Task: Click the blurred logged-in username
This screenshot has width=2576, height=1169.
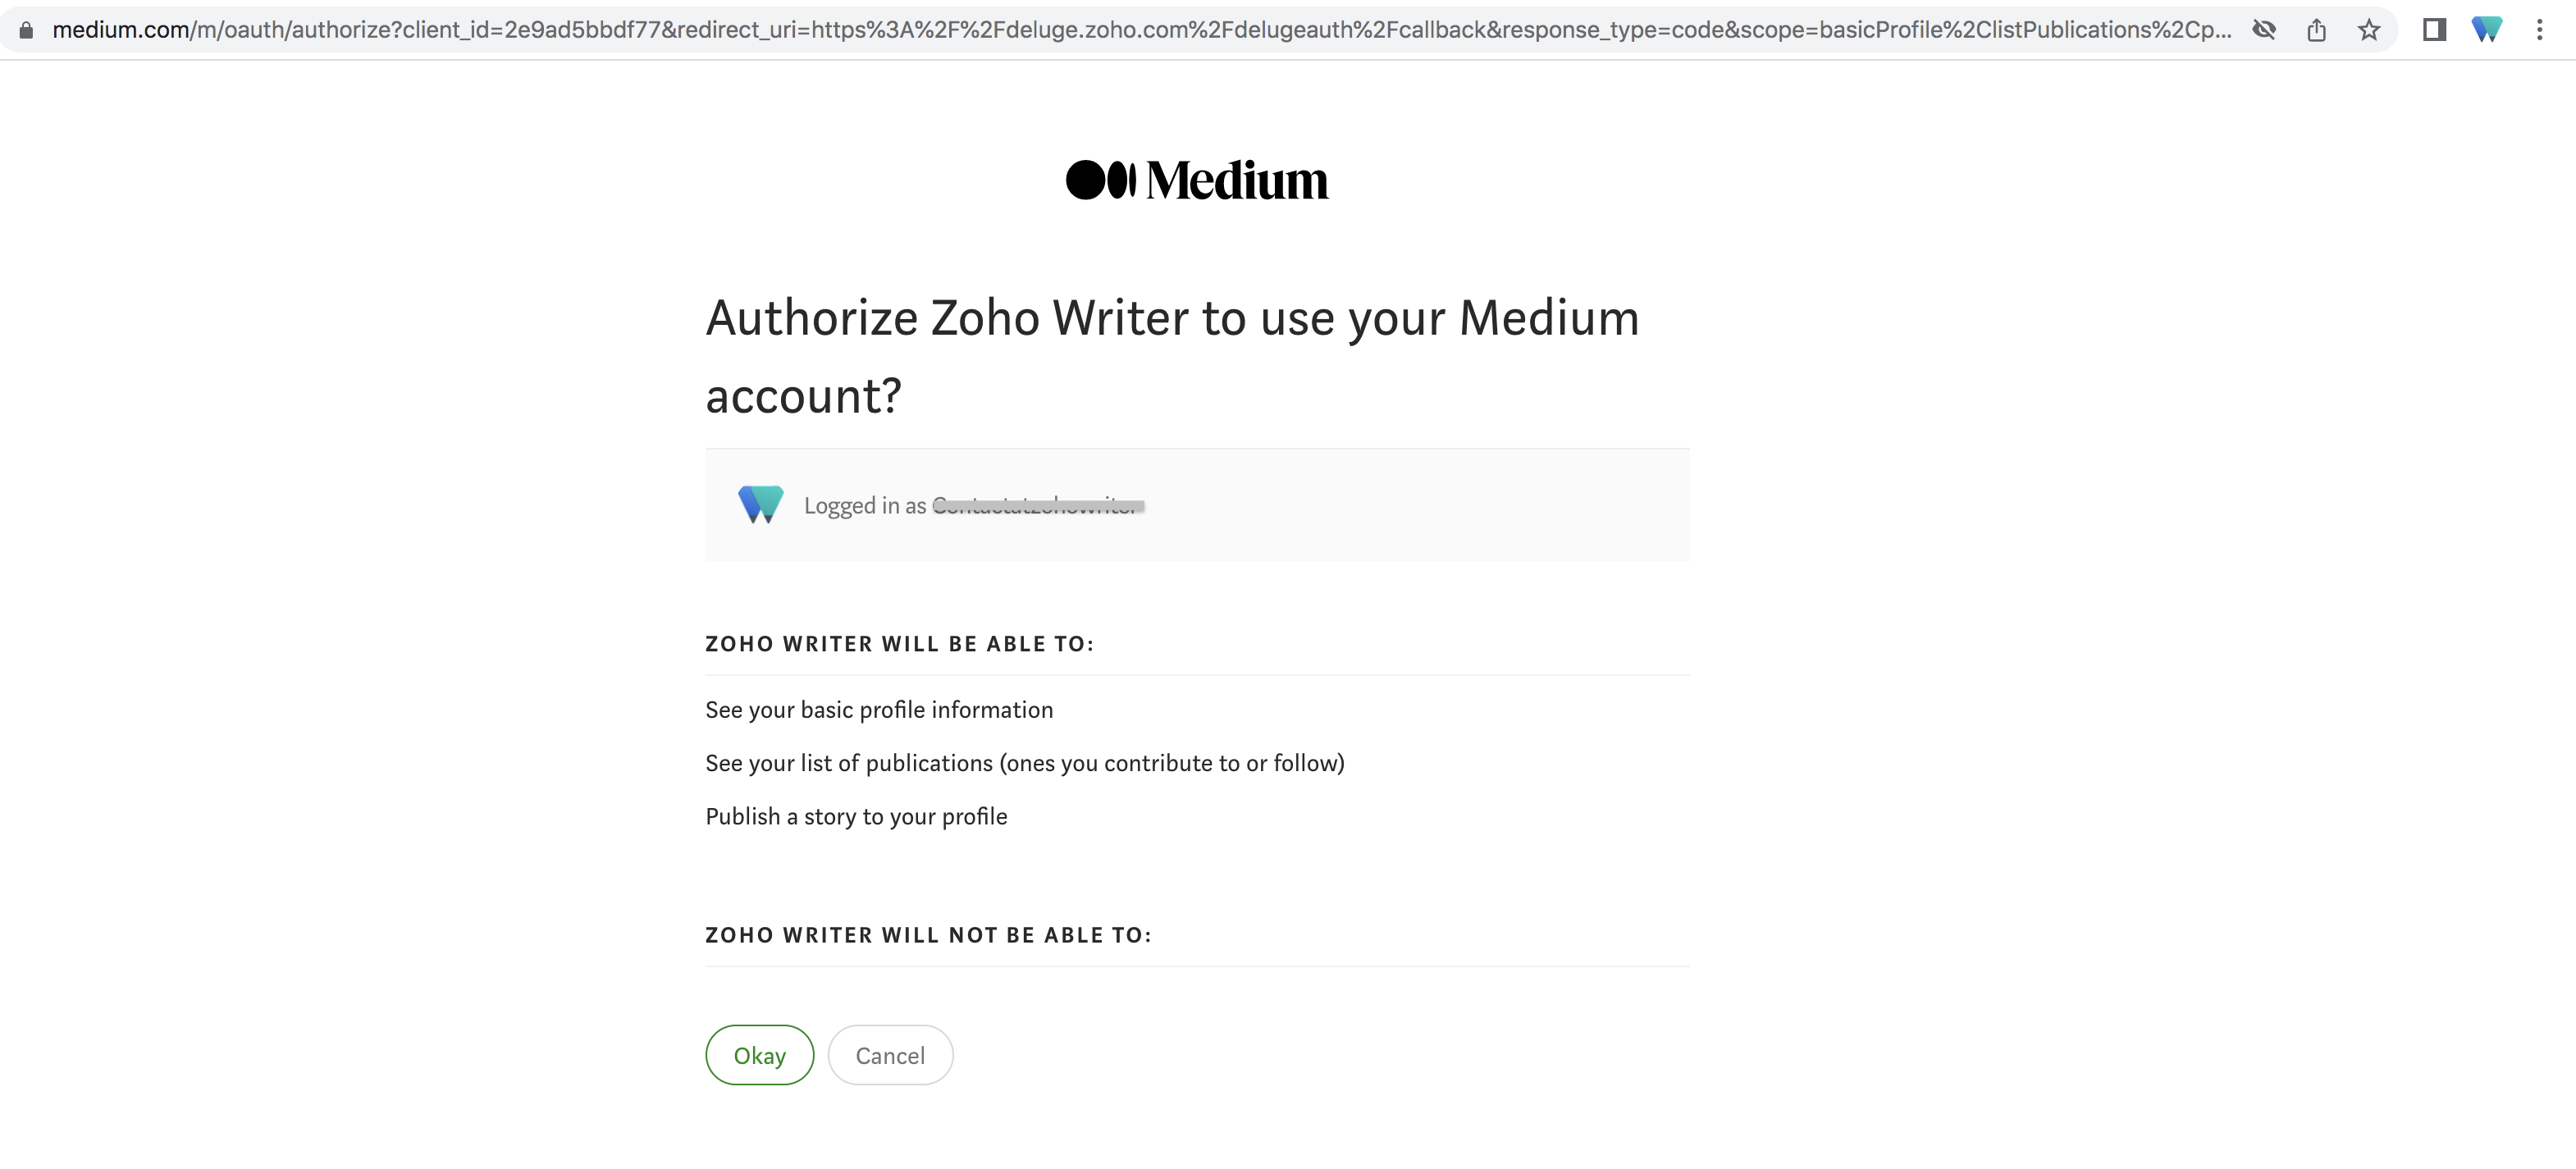Action: (1038, 506)
